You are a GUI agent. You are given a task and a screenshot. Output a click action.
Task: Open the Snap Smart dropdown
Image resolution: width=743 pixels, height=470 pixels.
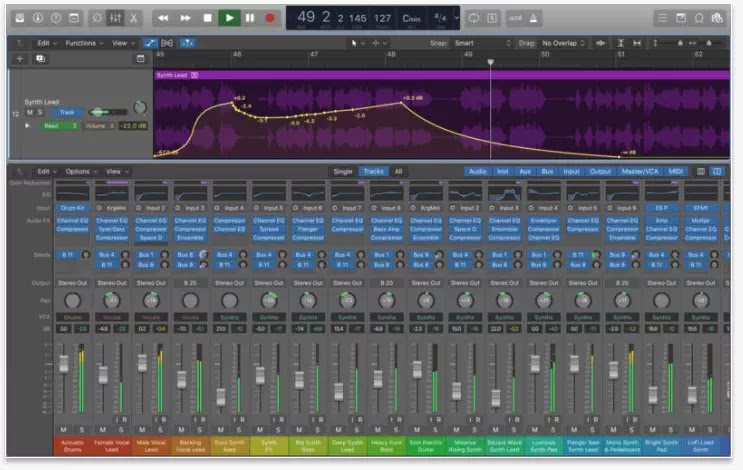(482, 43)
